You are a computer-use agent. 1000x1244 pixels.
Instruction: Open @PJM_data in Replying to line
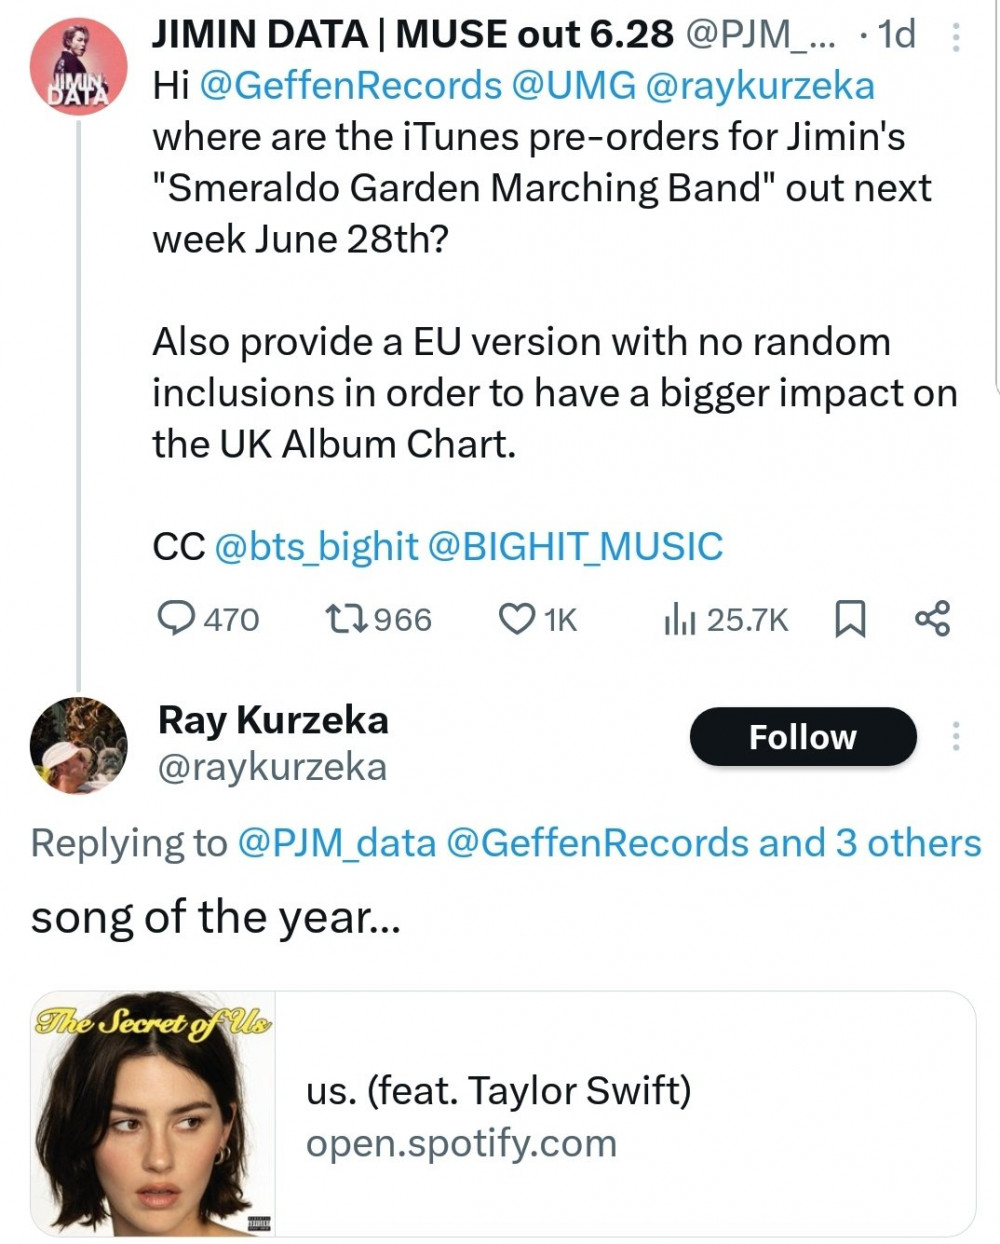(x=336, y=843)
